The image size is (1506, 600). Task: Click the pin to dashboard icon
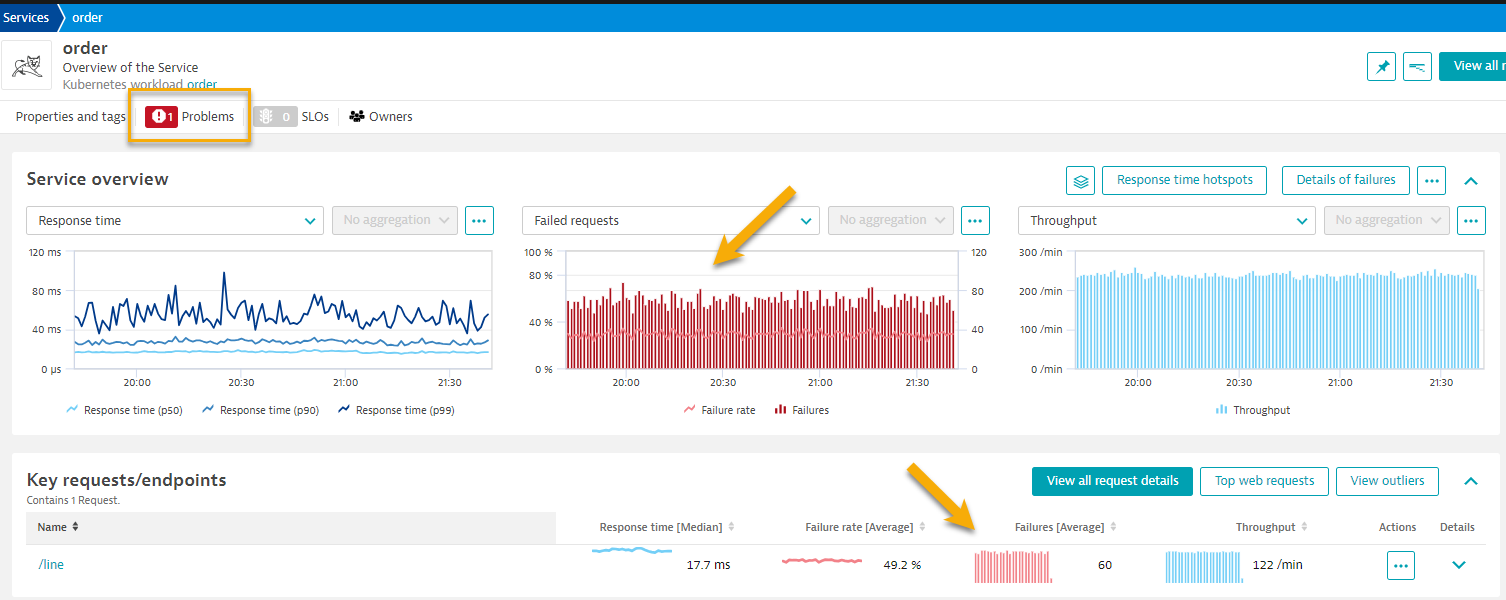[1382, 67]
